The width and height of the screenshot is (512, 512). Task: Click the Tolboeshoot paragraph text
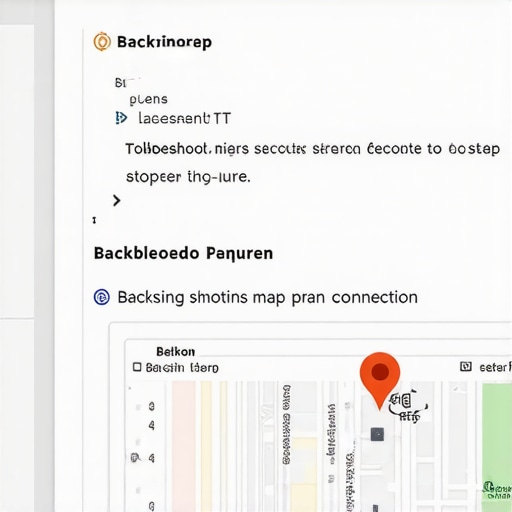312,163
